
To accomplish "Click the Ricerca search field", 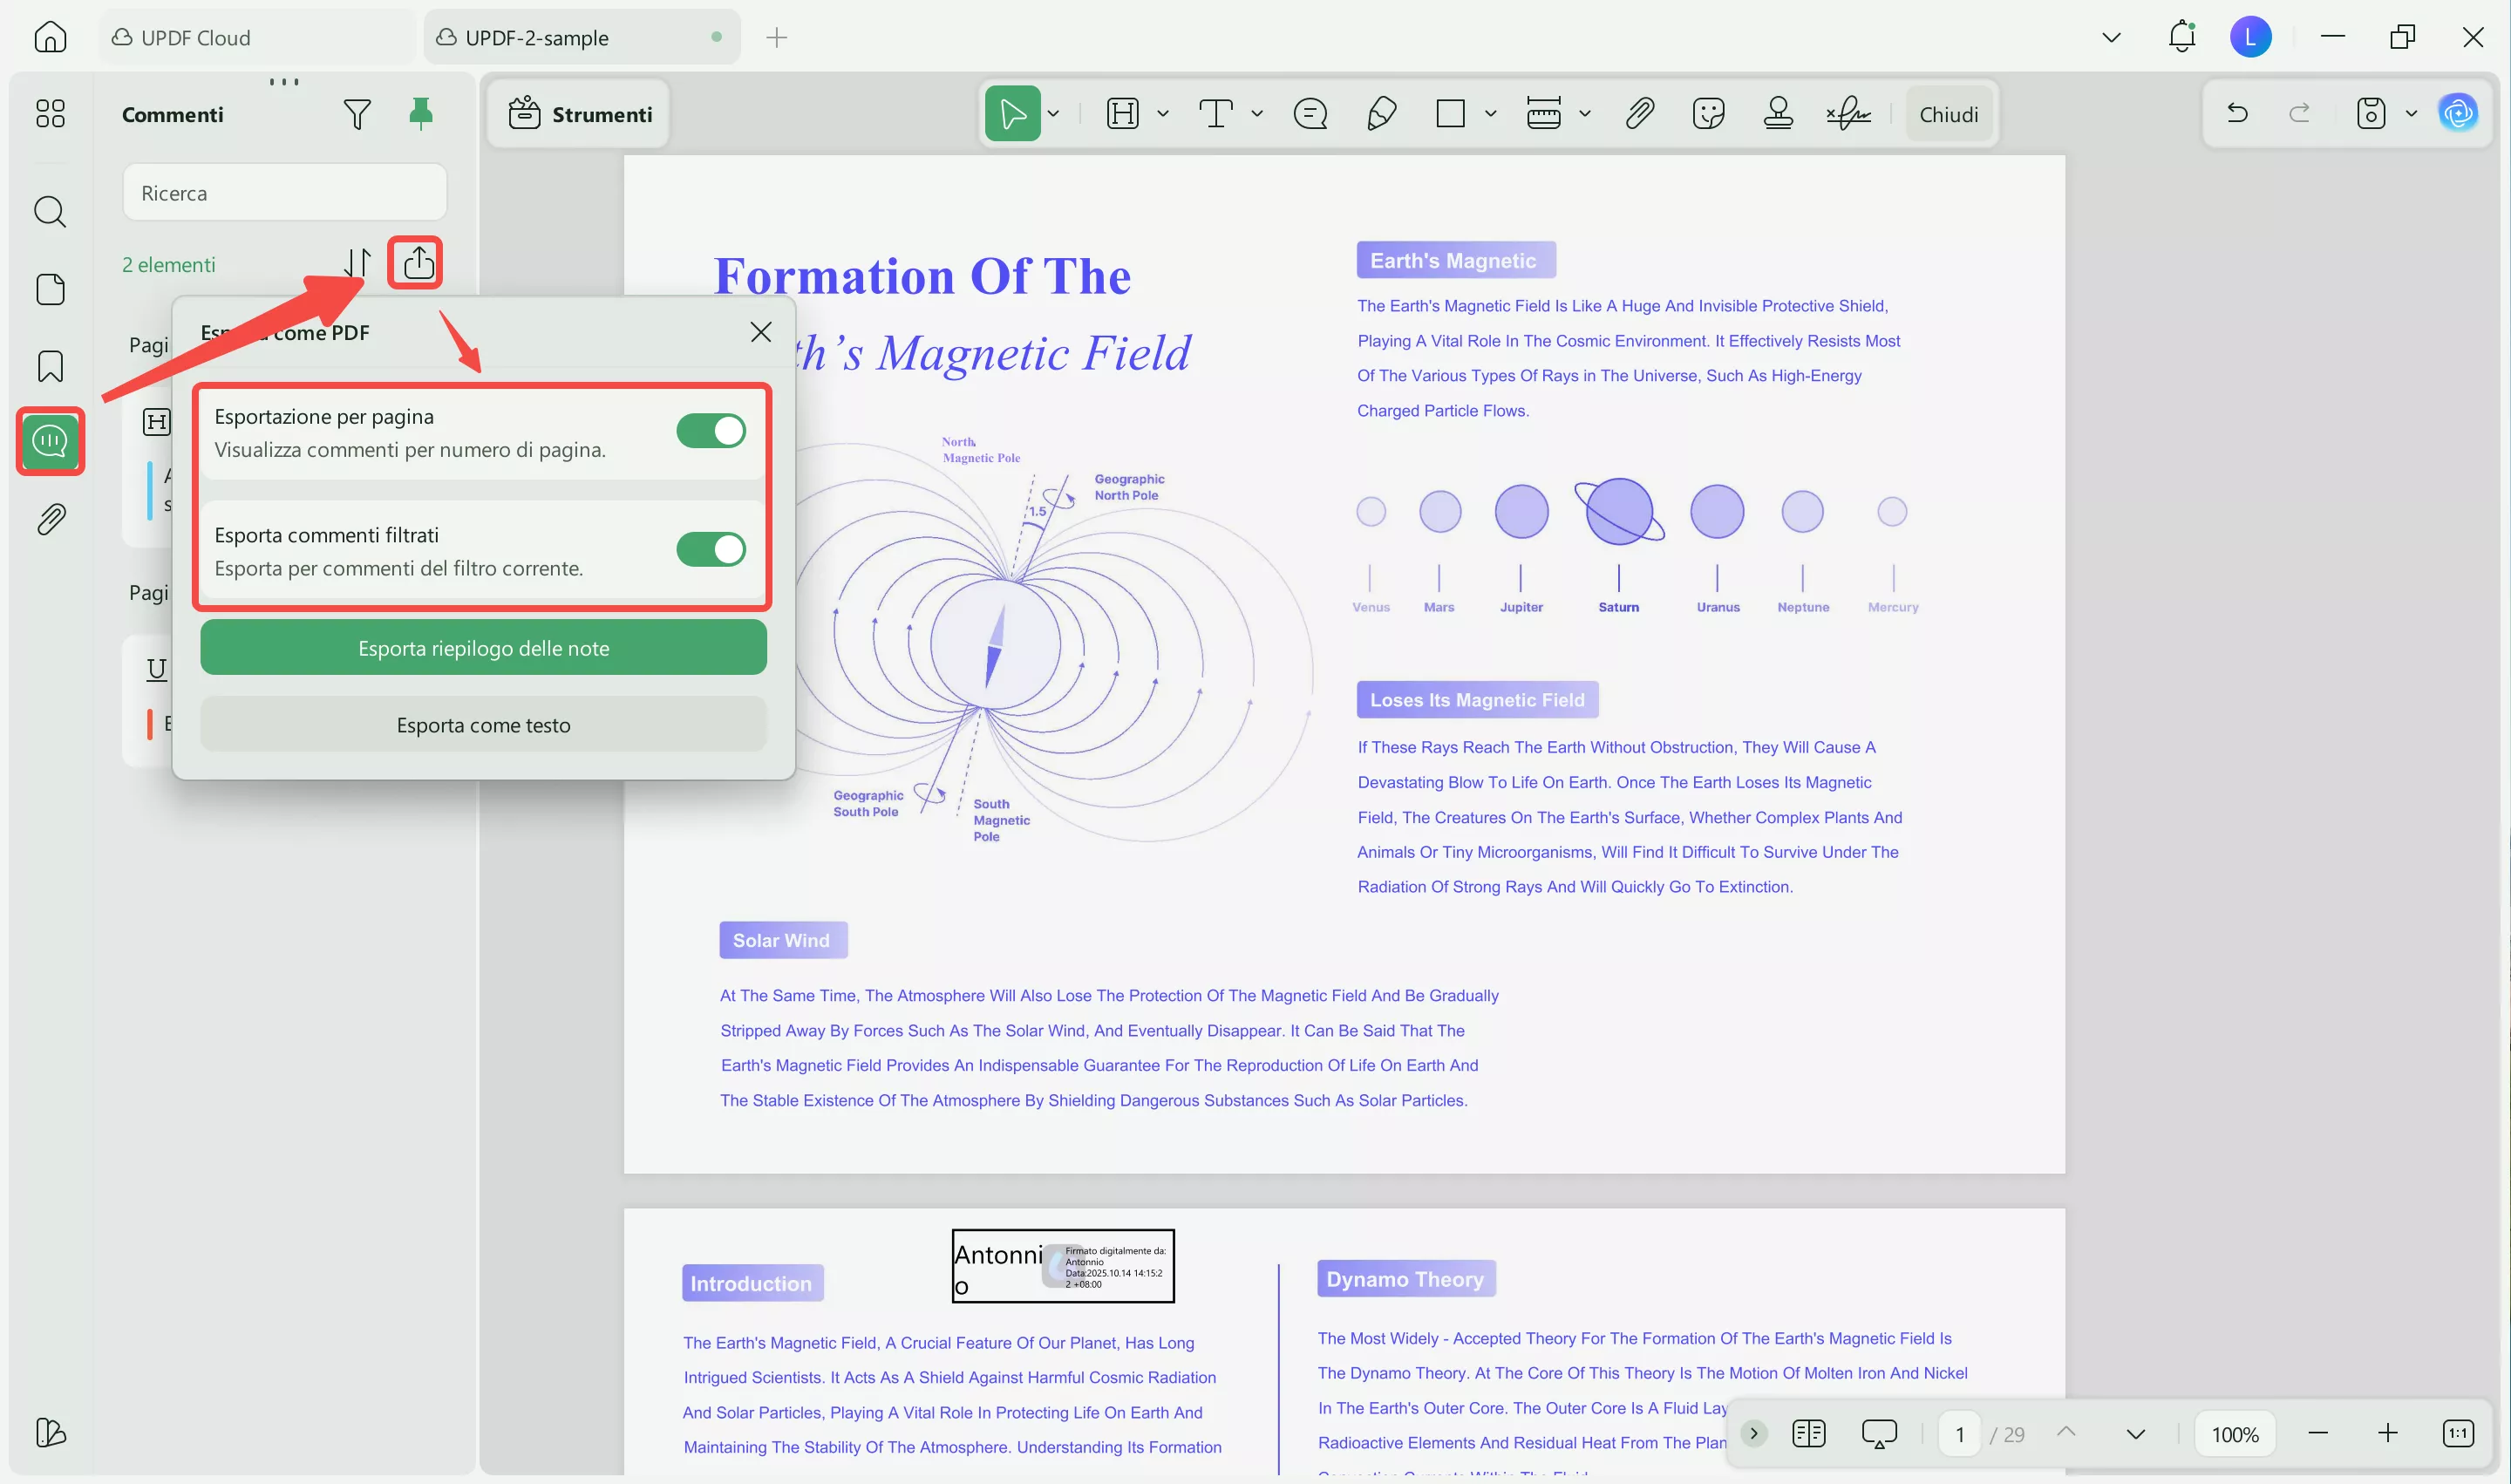I will pos(285,193).
